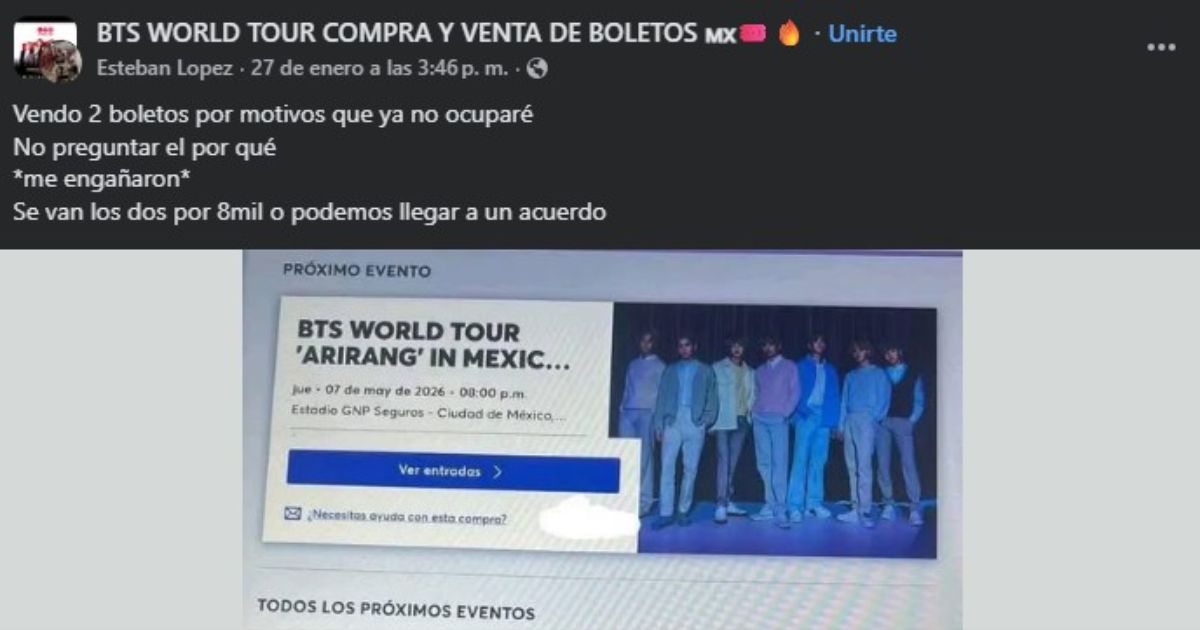Image resolution: width=1200 pixels, height=630 pixels.
Task: Click the pink ticket emoji in title
Action: tap(753, 34)
